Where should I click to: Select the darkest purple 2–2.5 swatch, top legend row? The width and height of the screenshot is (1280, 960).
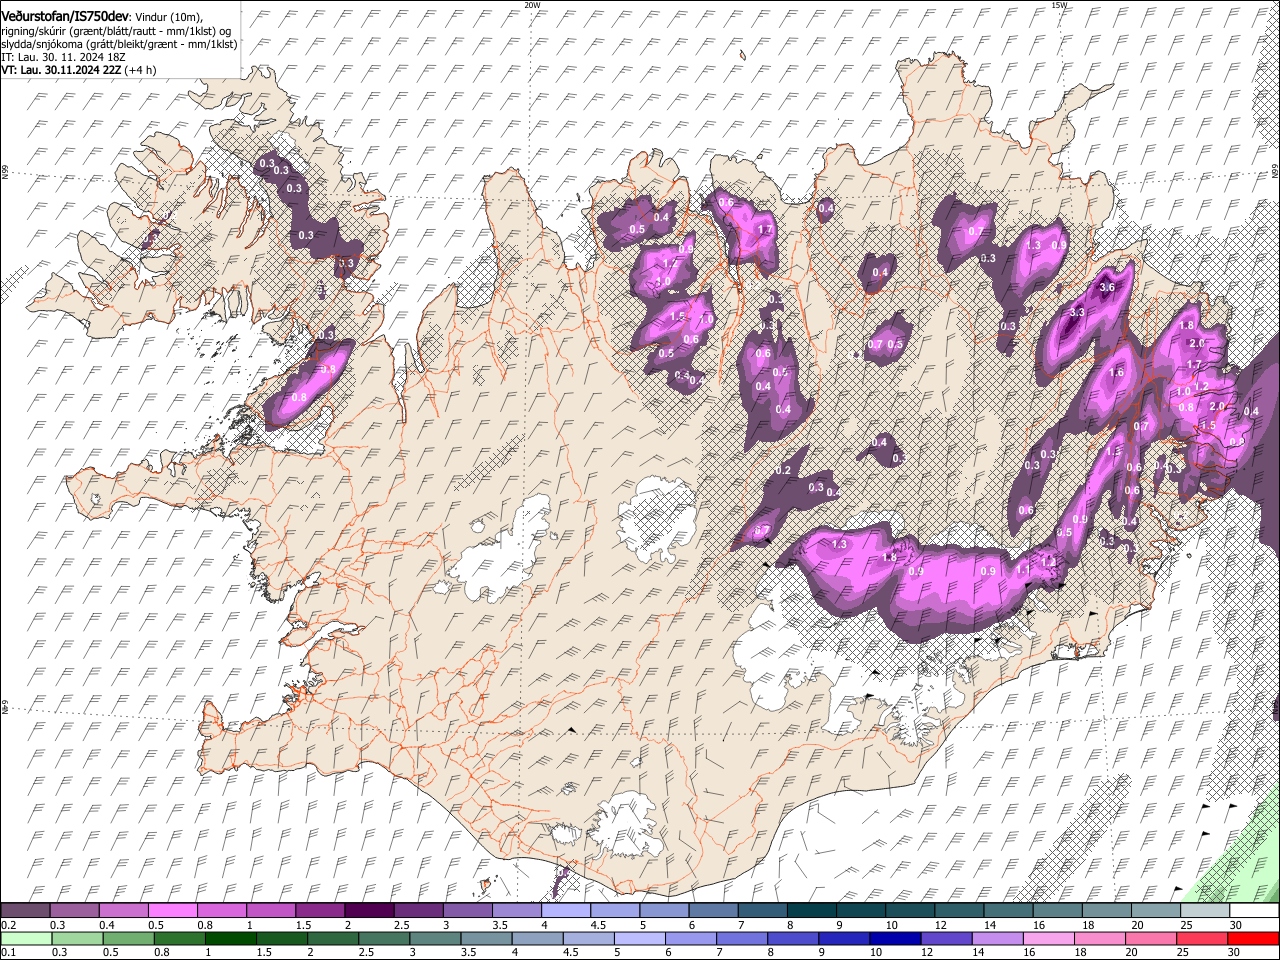click(x=369, y=911)
